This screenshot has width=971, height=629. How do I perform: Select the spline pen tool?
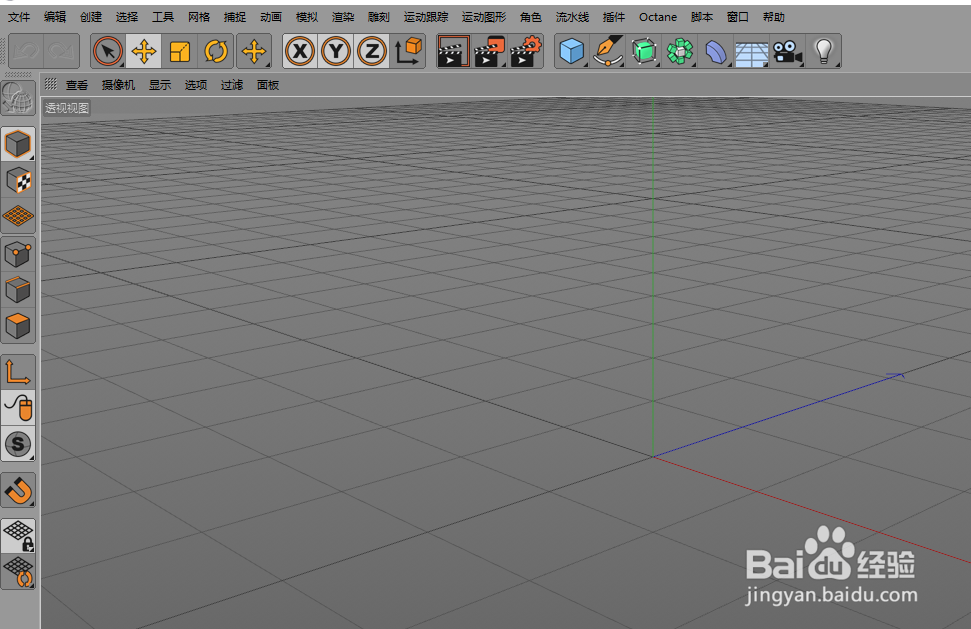pos(607,51)
